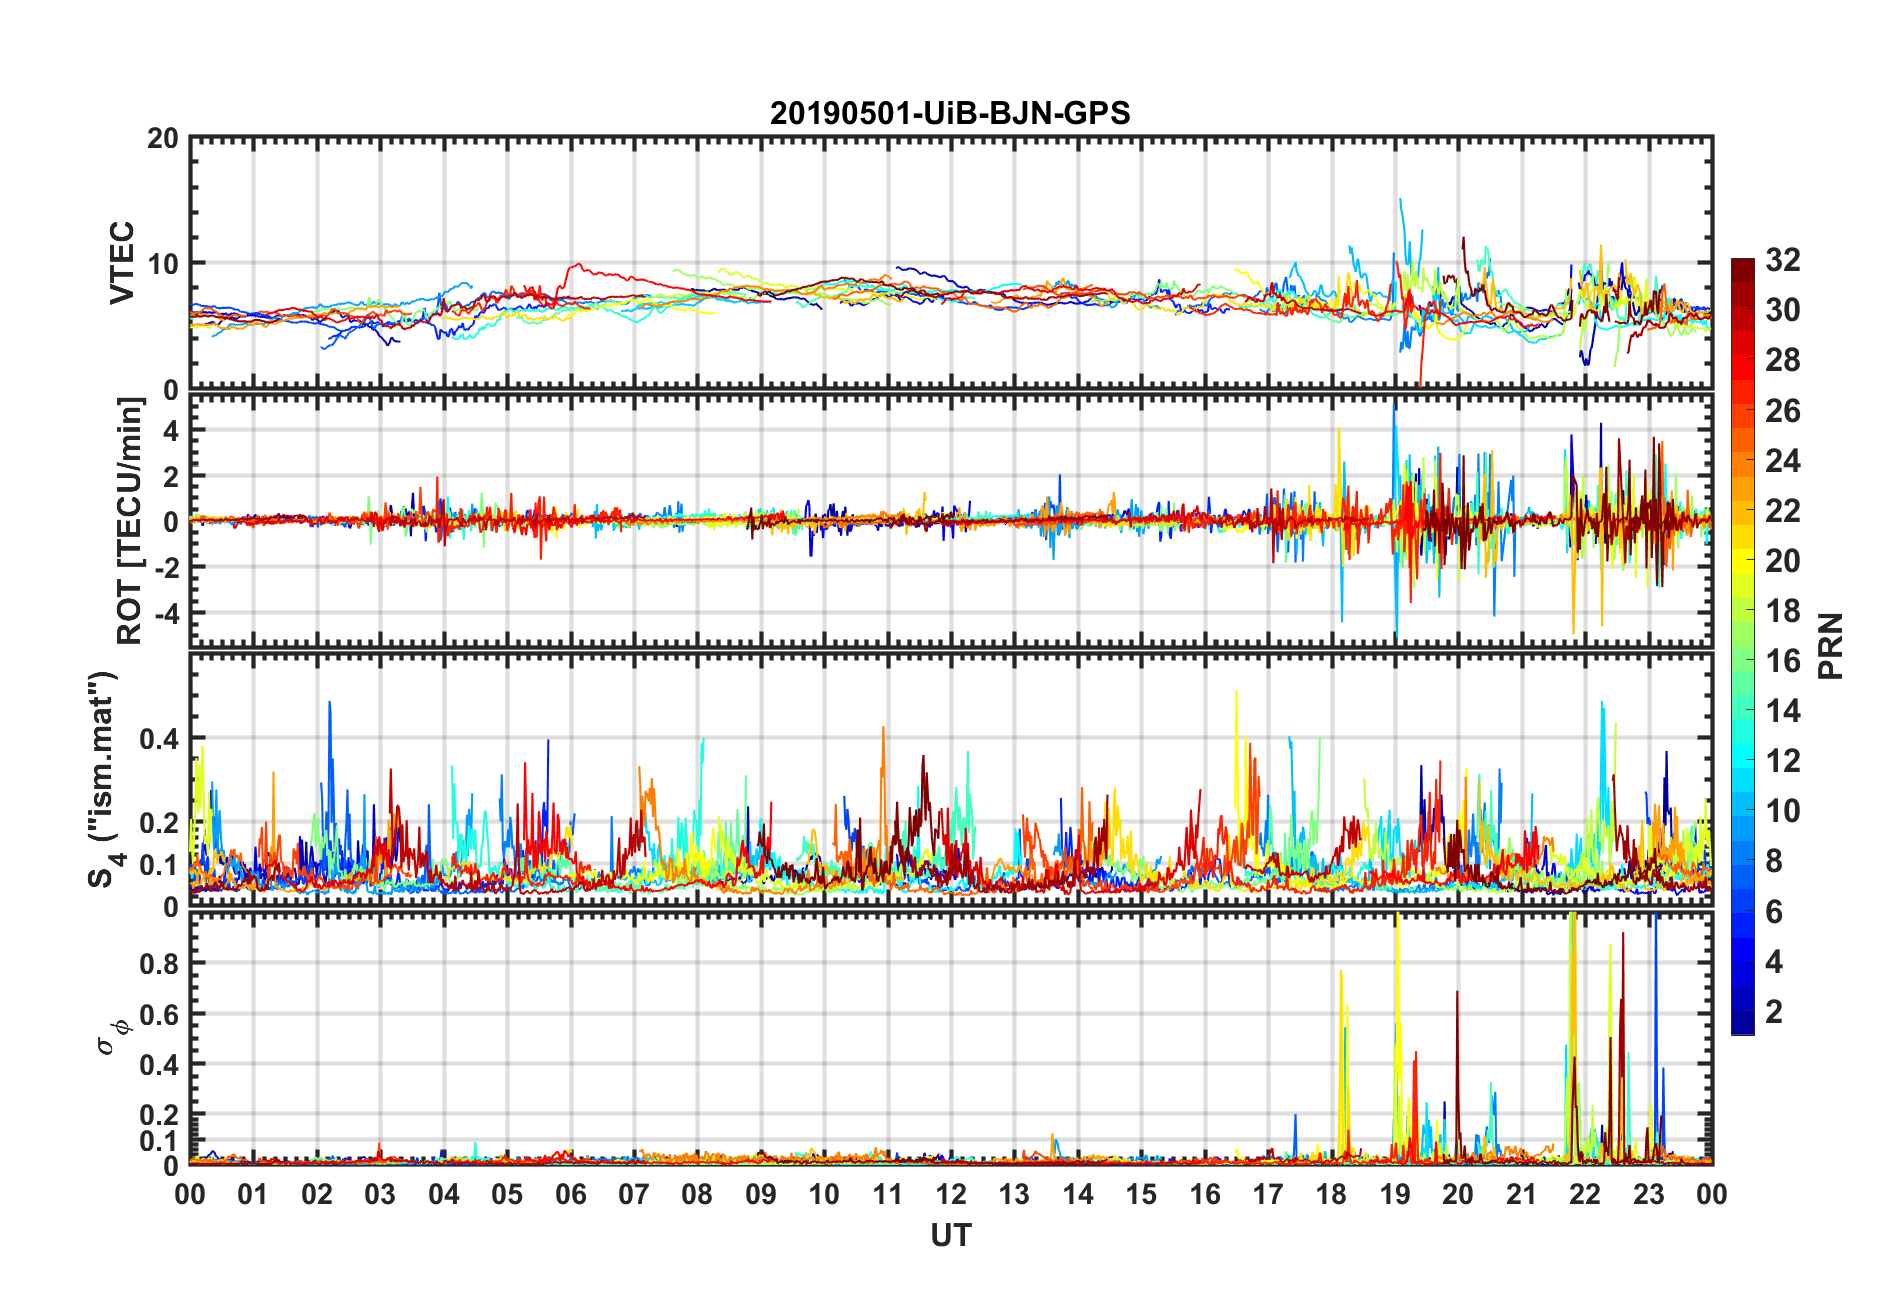Click UT time tick label 21
This screenshot has height=1292, width=1902.
tap(1522, 1195)
